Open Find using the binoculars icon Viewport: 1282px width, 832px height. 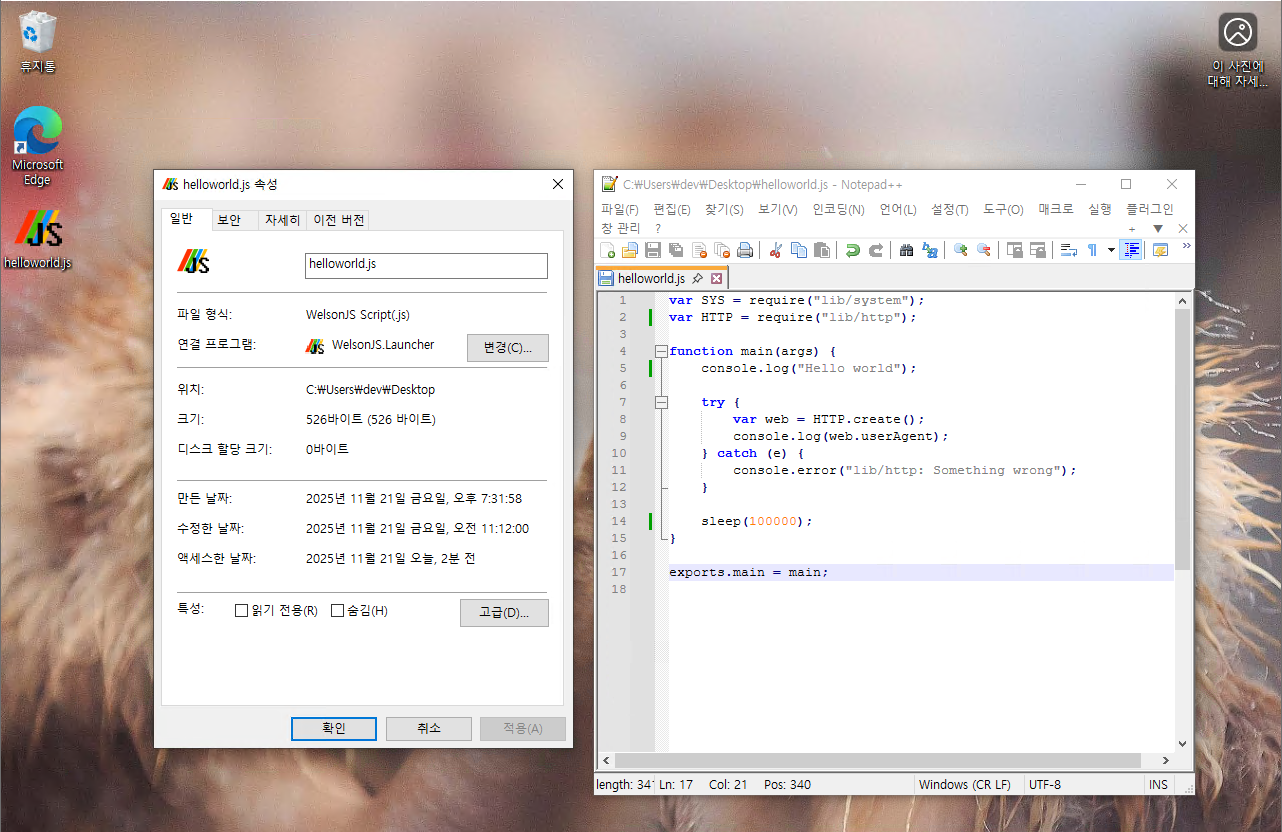point(905,250)
